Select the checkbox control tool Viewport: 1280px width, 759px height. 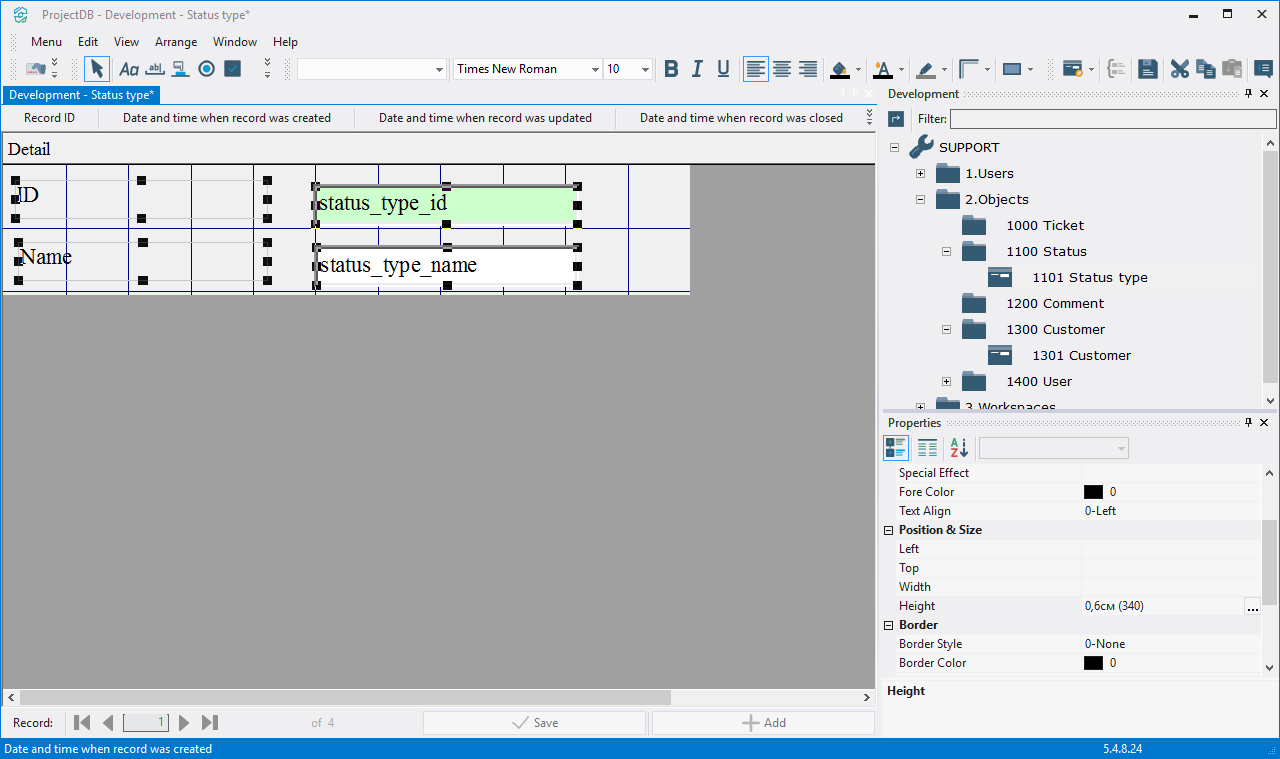point(232,69)
